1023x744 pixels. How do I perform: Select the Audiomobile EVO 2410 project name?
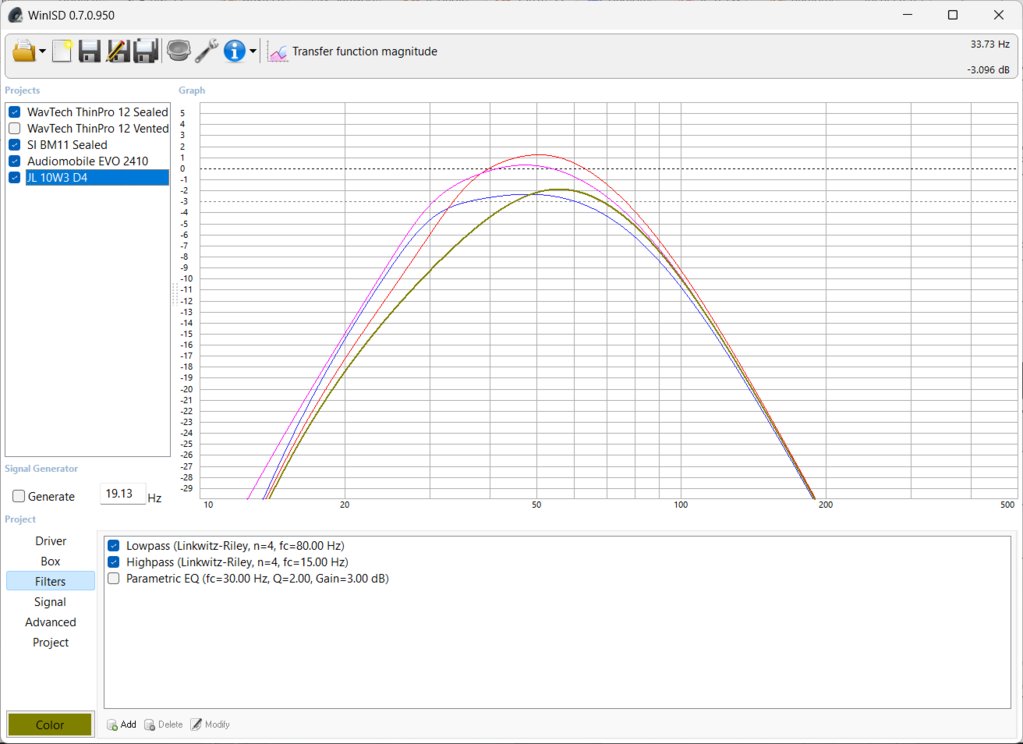87,161
